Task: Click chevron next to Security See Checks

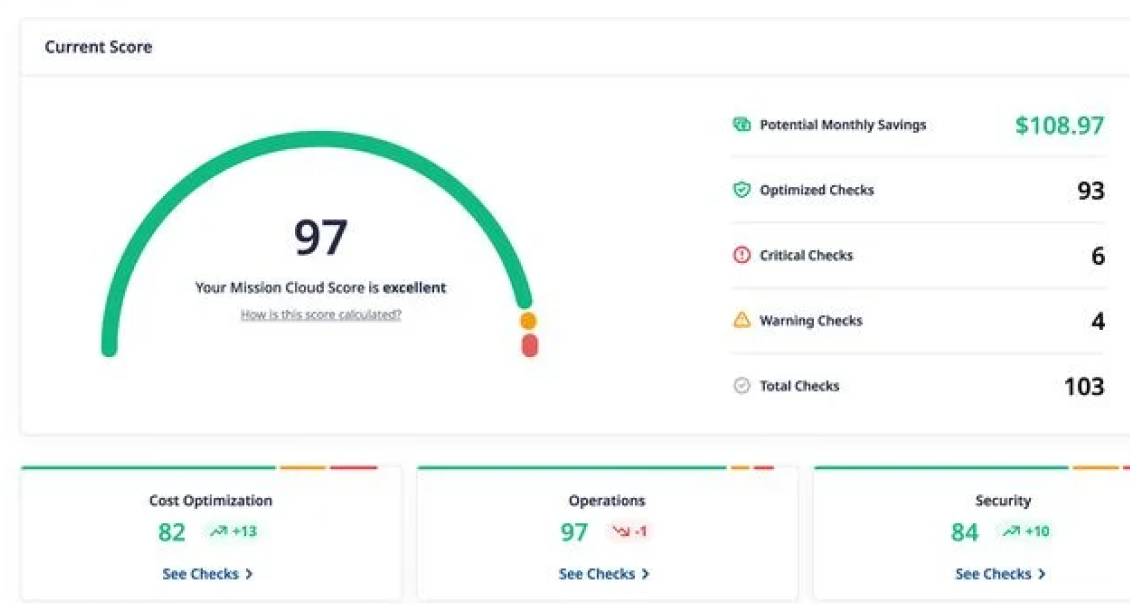Action: coord(1041,574)
